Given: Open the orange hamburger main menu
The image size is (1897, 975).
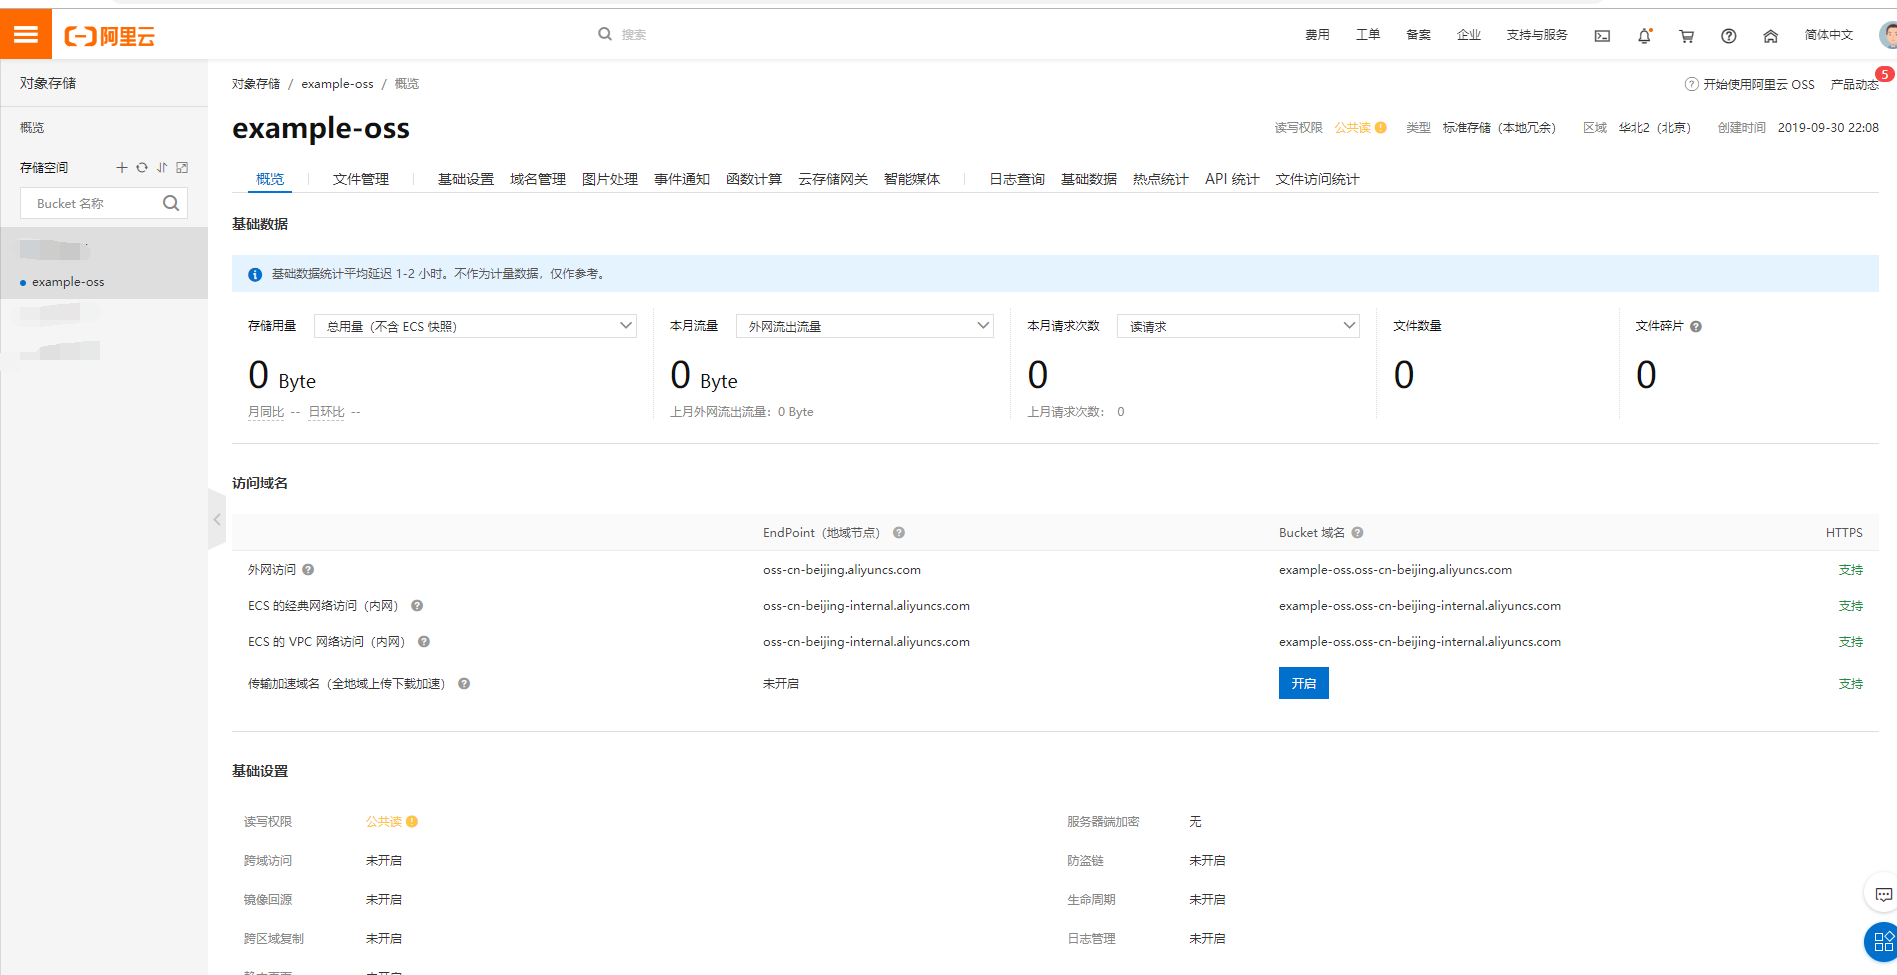Looking at the screenshot, I should coord(26,35).
